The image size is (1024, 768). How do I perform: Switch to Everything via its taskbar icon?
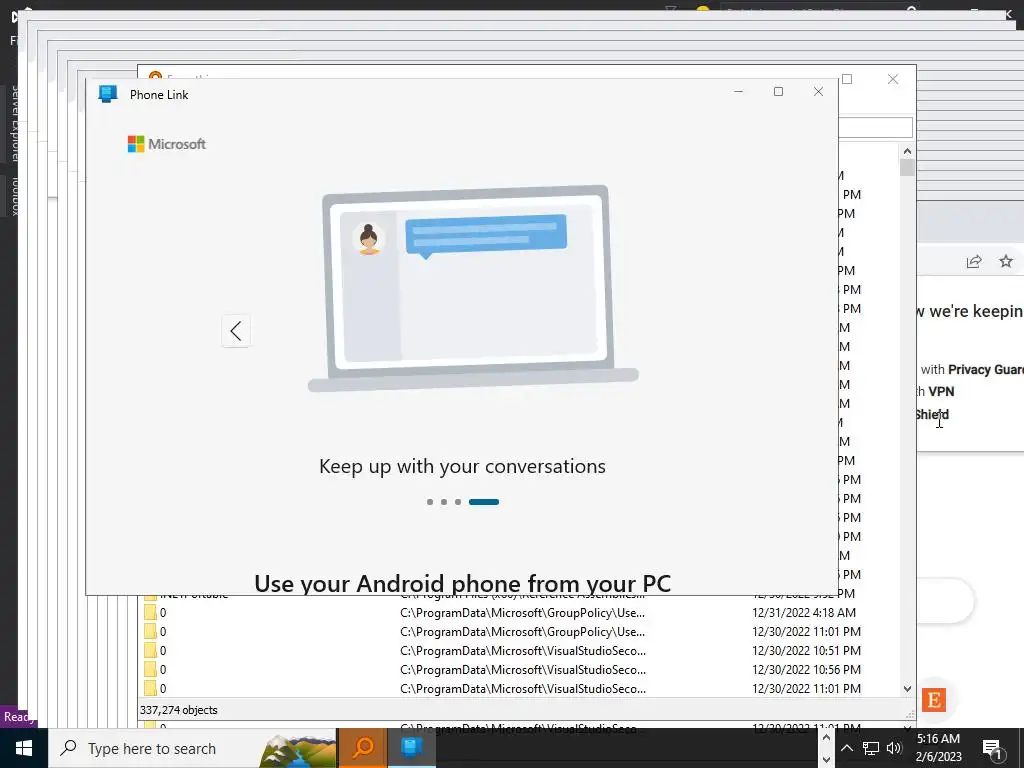point(362,748)
